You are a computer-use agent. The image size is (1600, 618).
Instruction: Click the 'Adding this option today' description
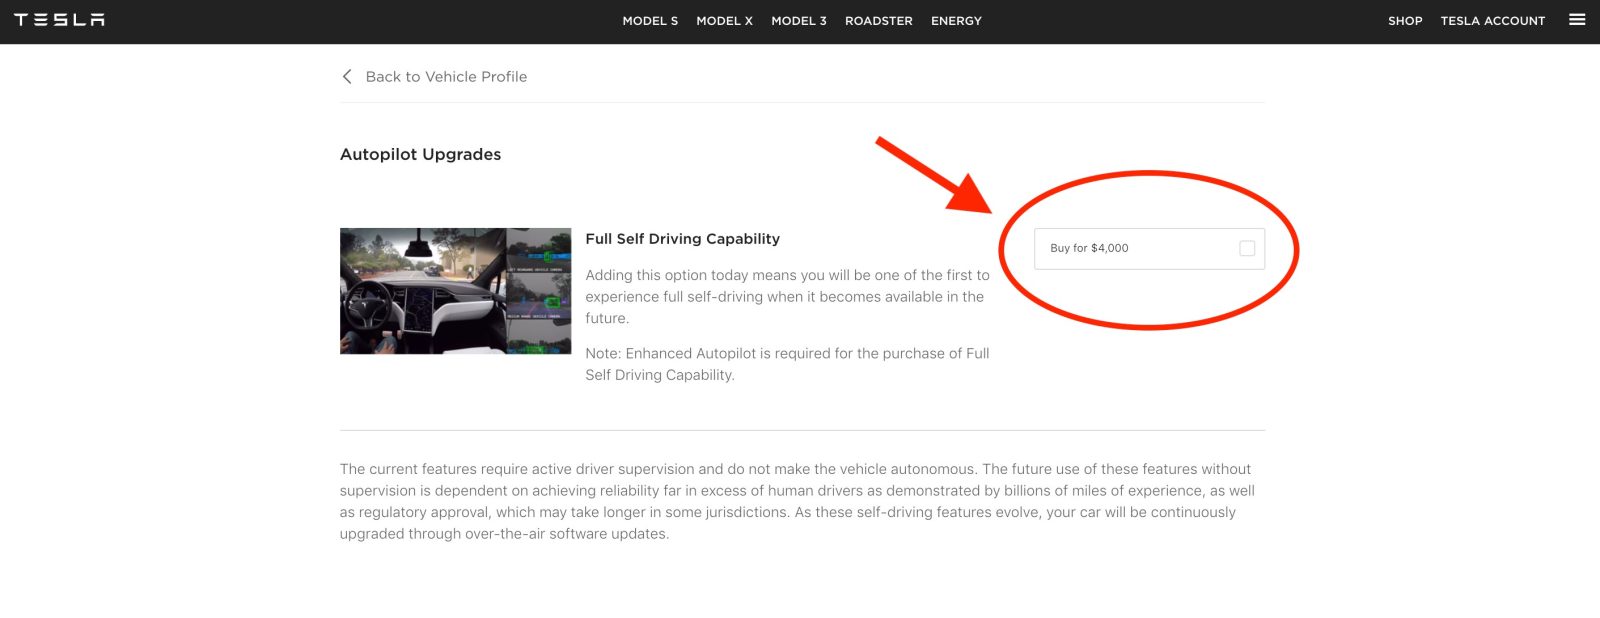(x=787, y=297)
